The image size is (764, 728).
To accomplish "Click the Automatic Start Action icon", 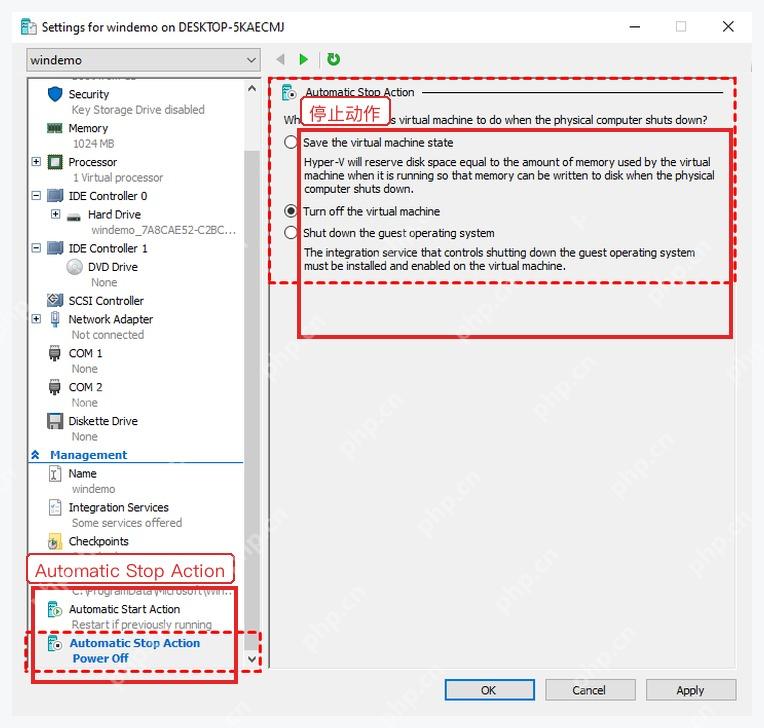I will [x=55, y=609].
